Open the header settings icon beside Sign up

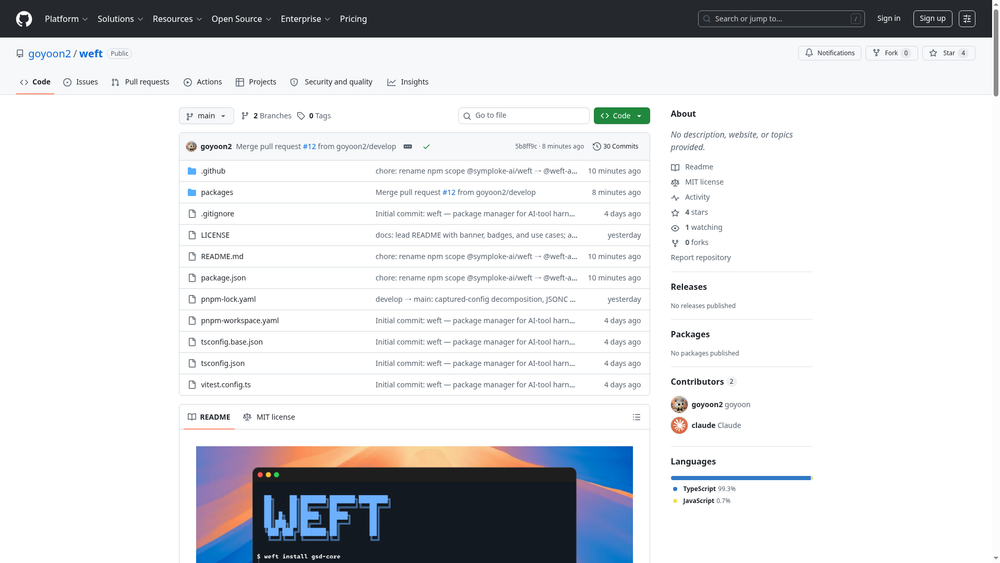pyautogui.click(x=967, y=18)
